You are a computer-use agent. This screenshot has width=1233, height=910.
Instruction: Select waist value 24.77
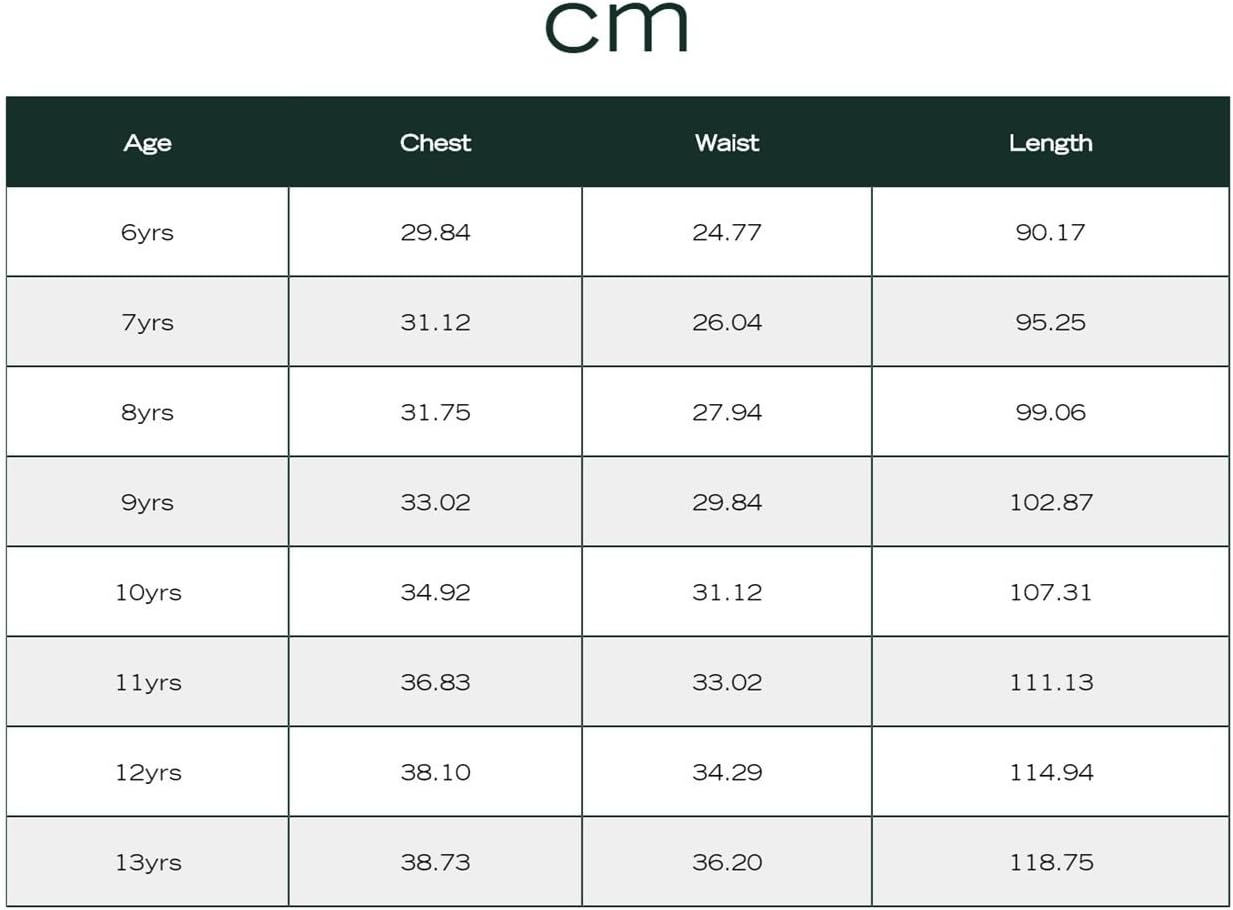pyautogui.click(x=727, y=232)
